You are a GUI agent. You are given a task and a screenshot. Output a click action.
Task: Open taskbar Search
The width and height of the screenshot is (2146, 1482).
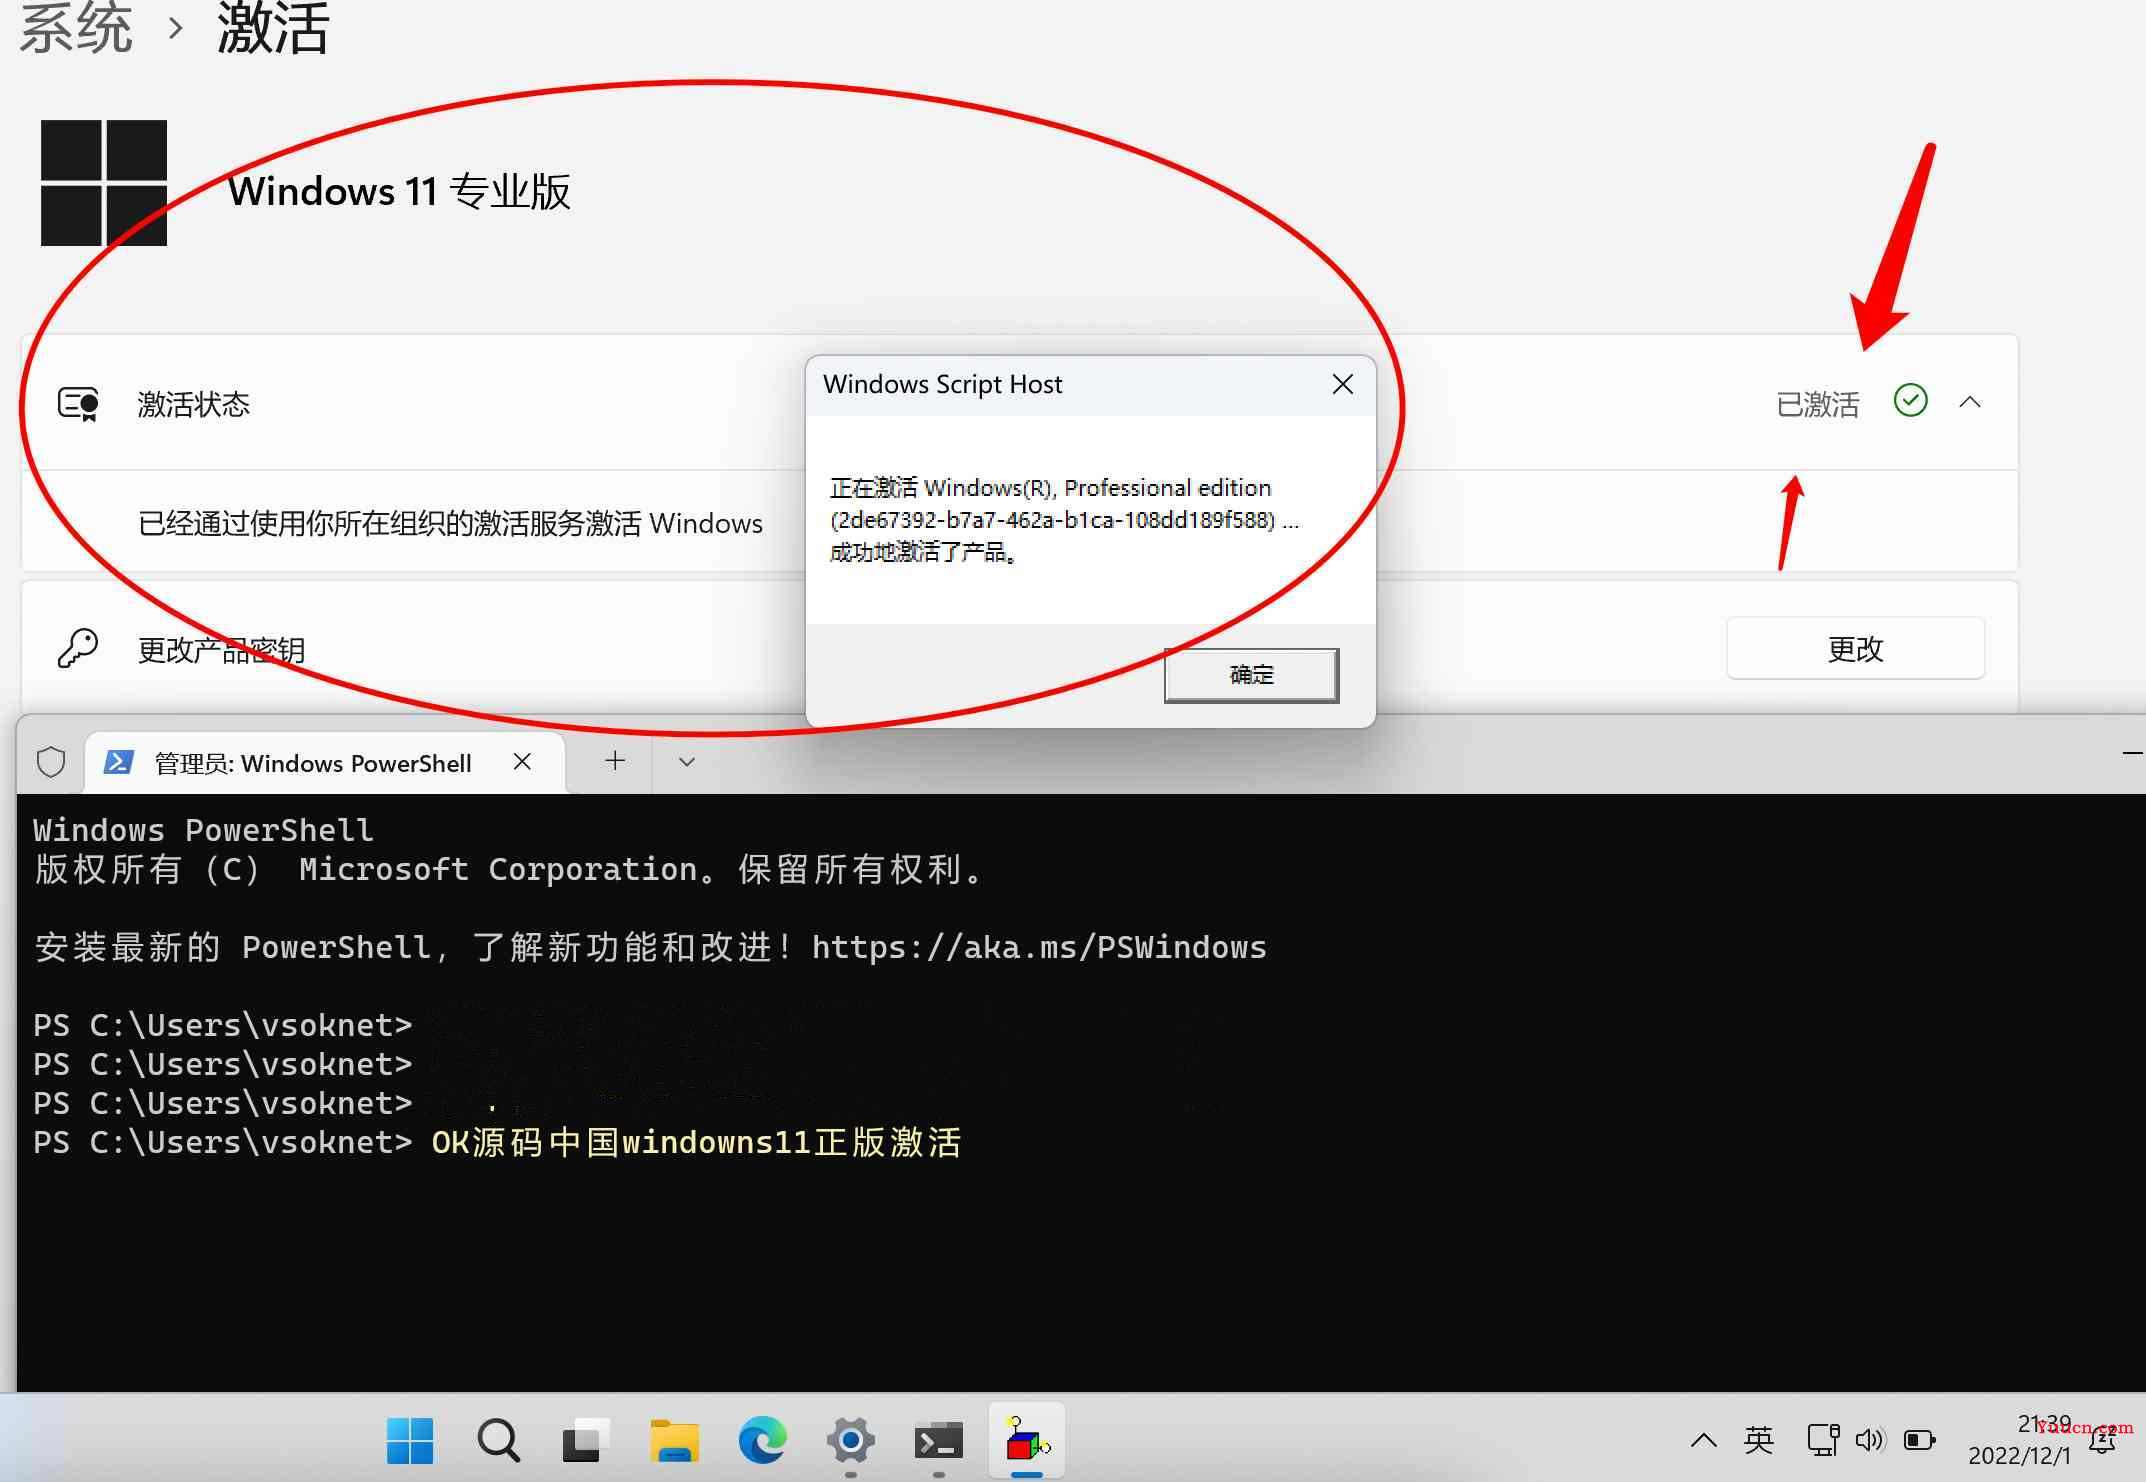click(498, 1441)
